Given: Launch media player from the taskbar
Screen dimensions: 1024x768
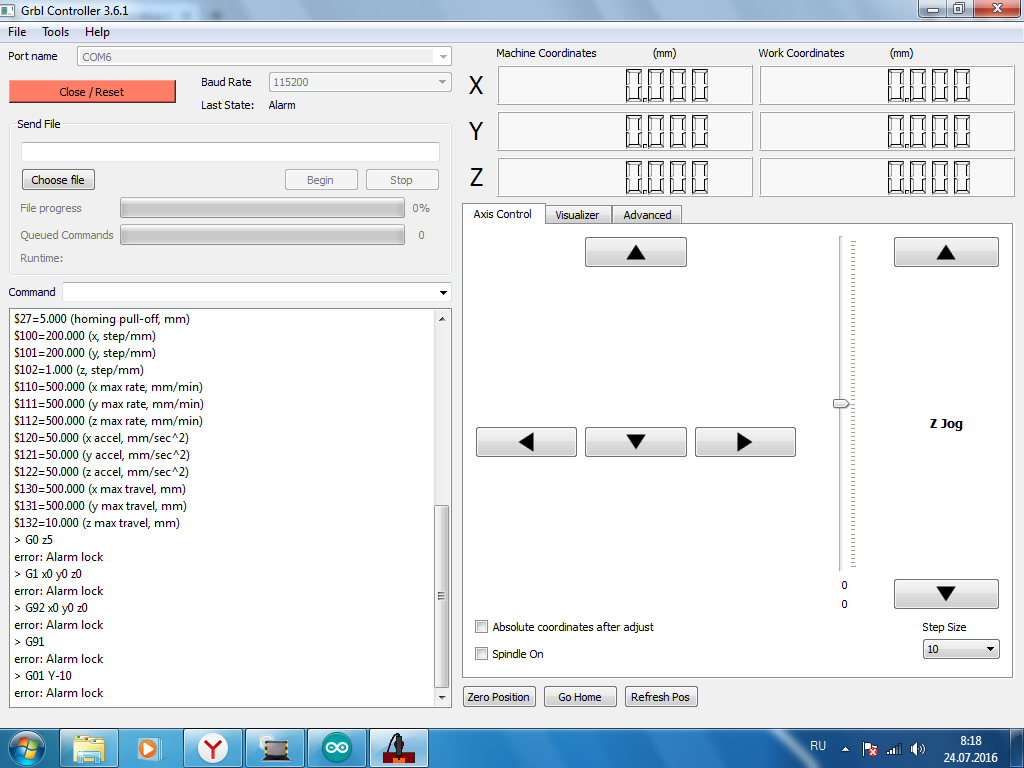Looking at the screenshot, I should [x=150, y=748].
